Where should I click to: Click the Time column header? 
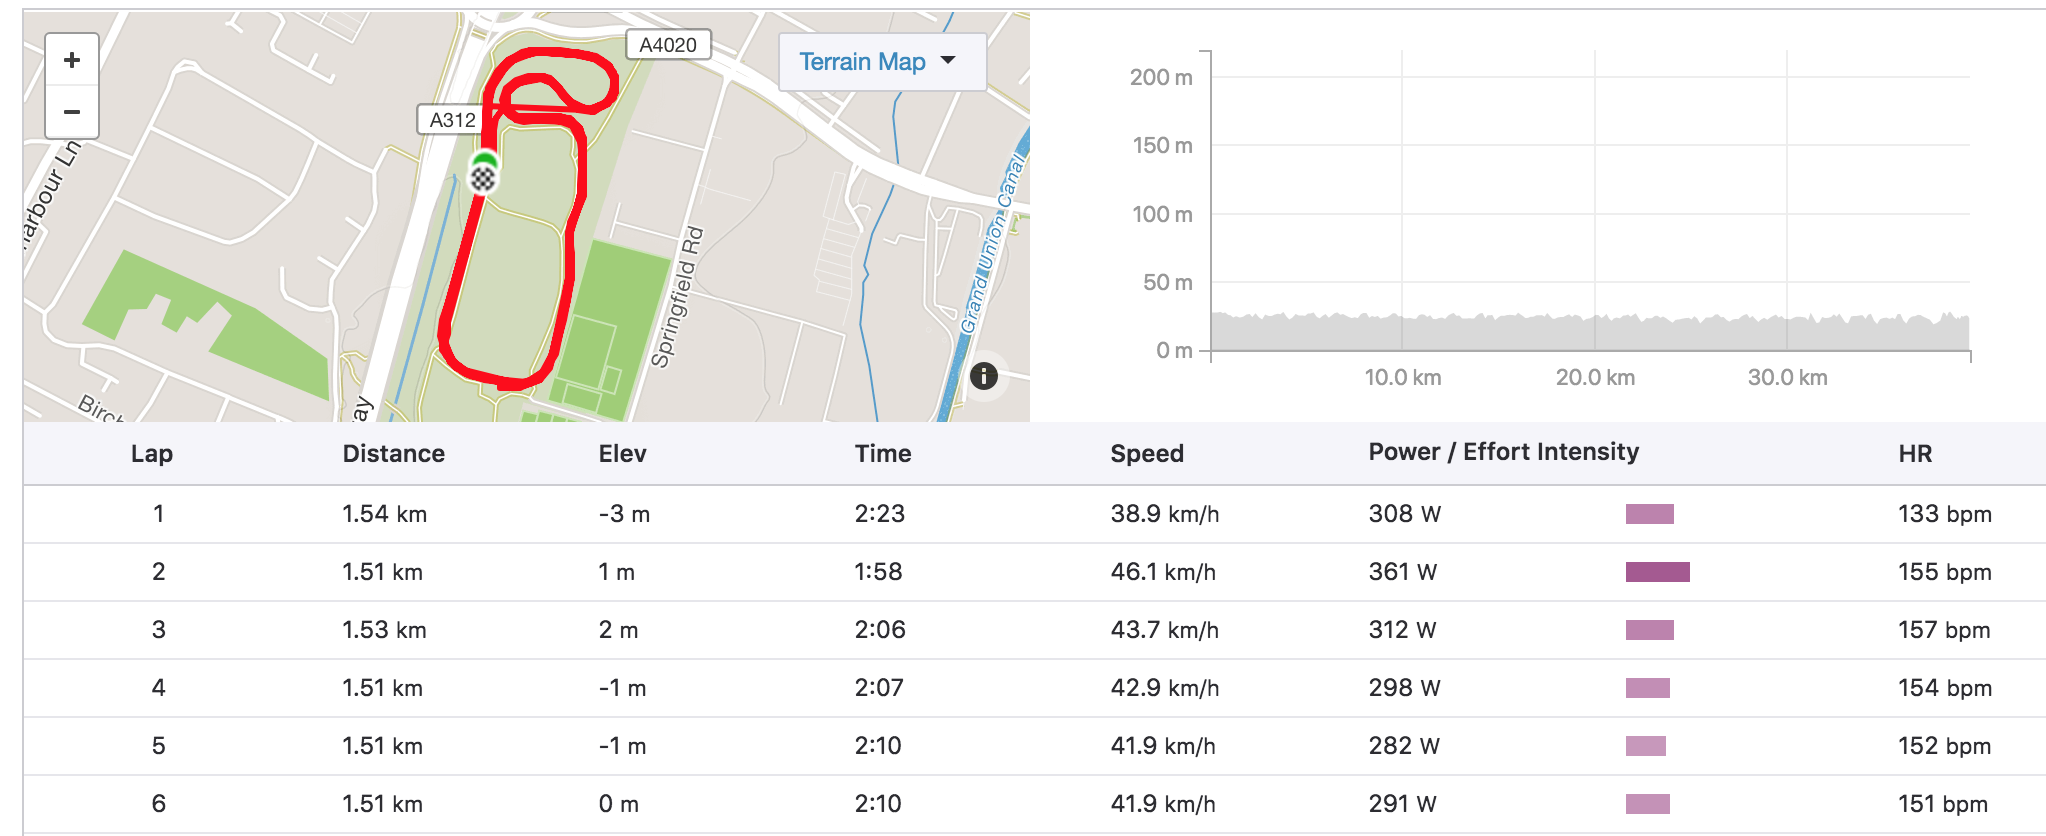tap(882, 454)
